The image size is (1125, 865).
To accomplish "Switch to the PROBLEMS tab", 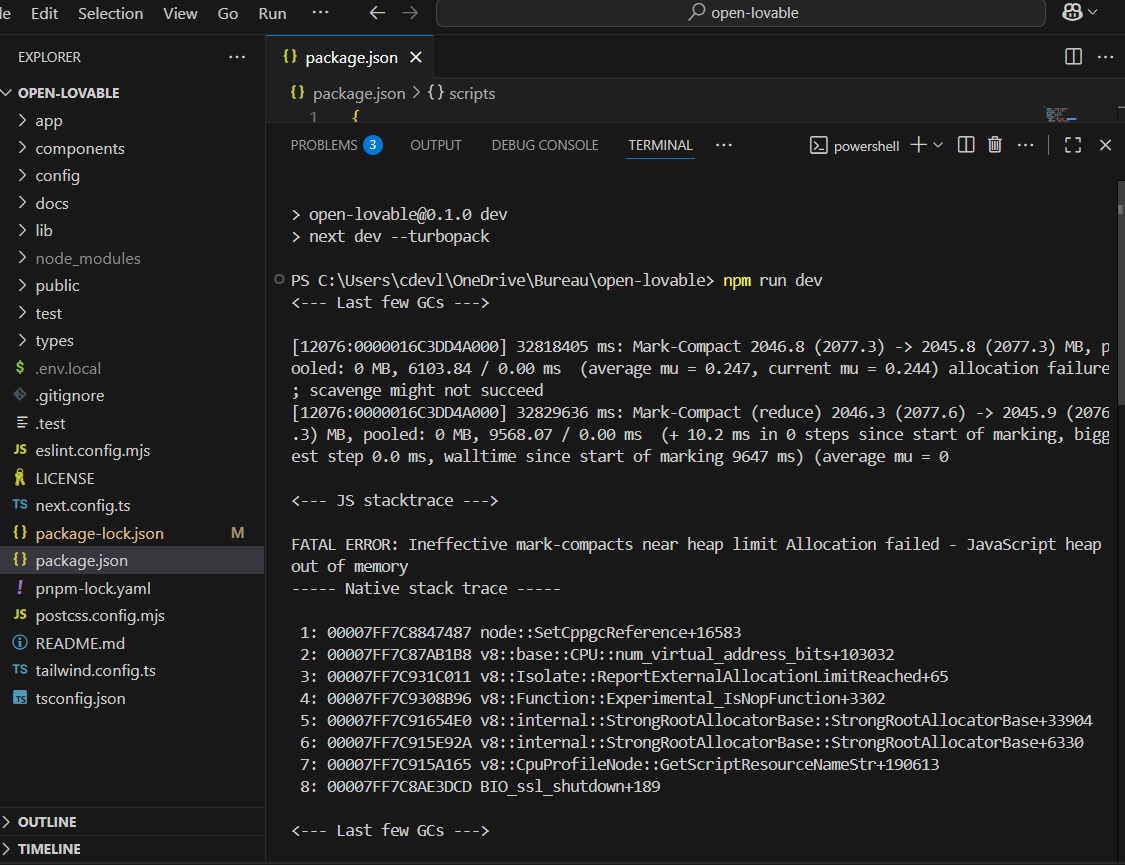I will tap(323, 145).
